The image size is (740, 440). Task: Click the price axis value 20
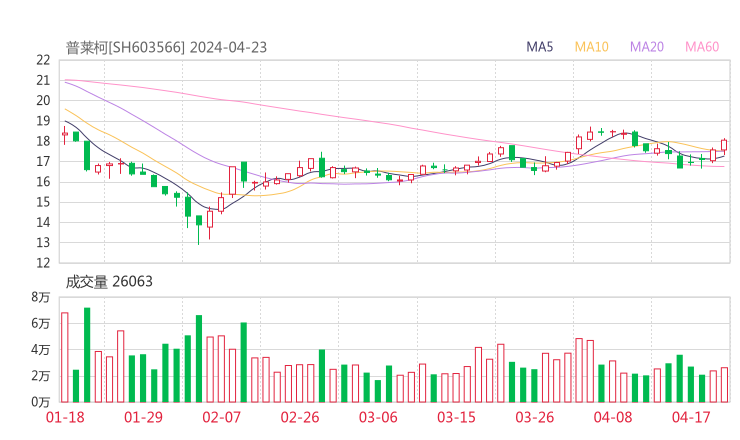43,101
